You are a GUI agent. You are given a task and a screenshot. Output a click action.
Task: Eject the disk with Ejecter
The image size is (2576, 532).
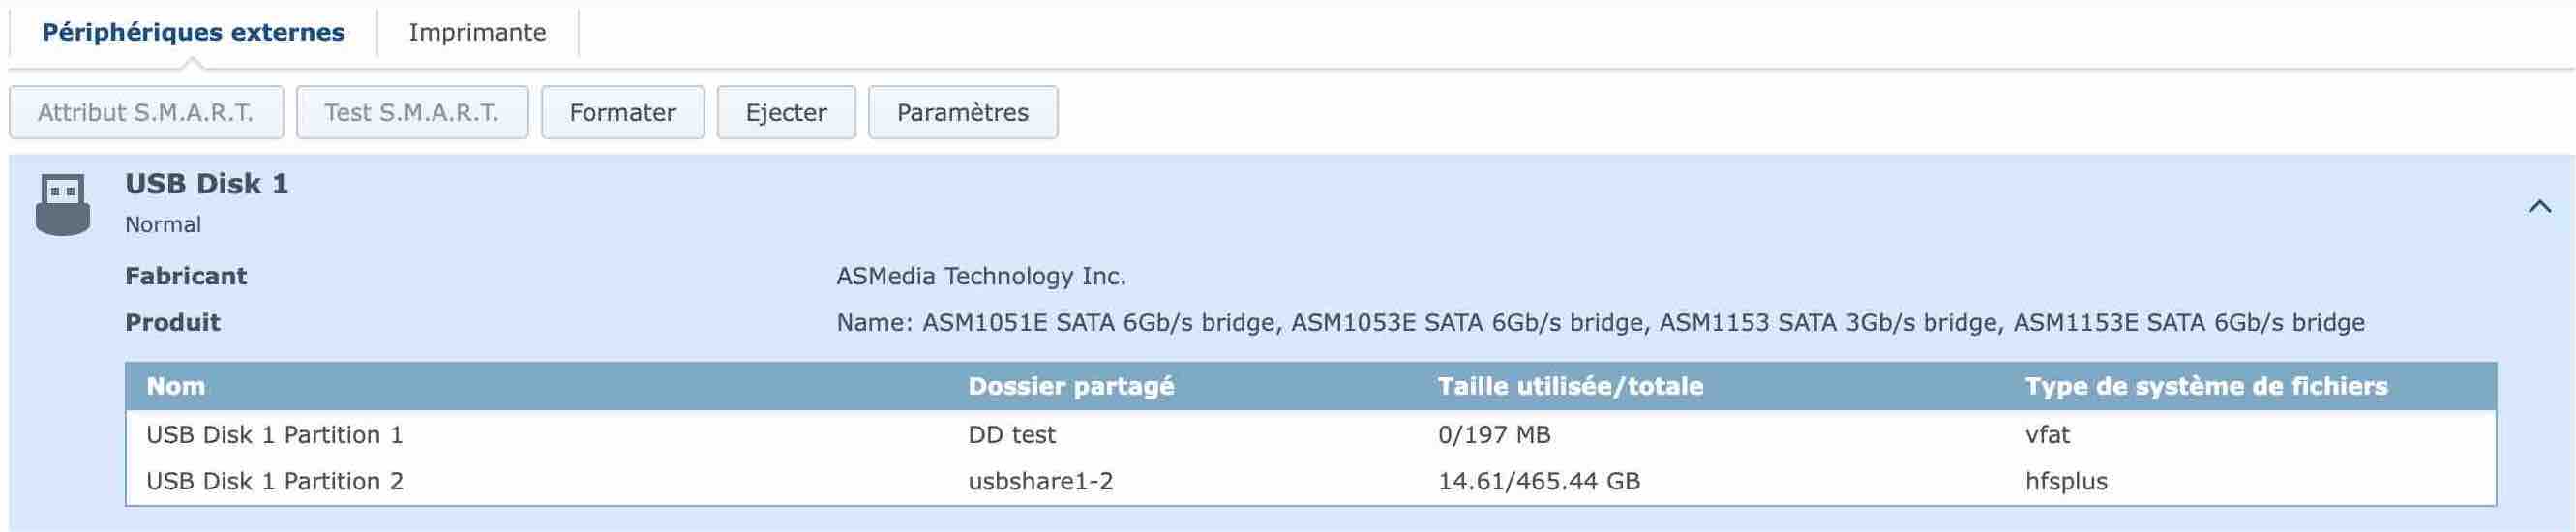point(786,113)
